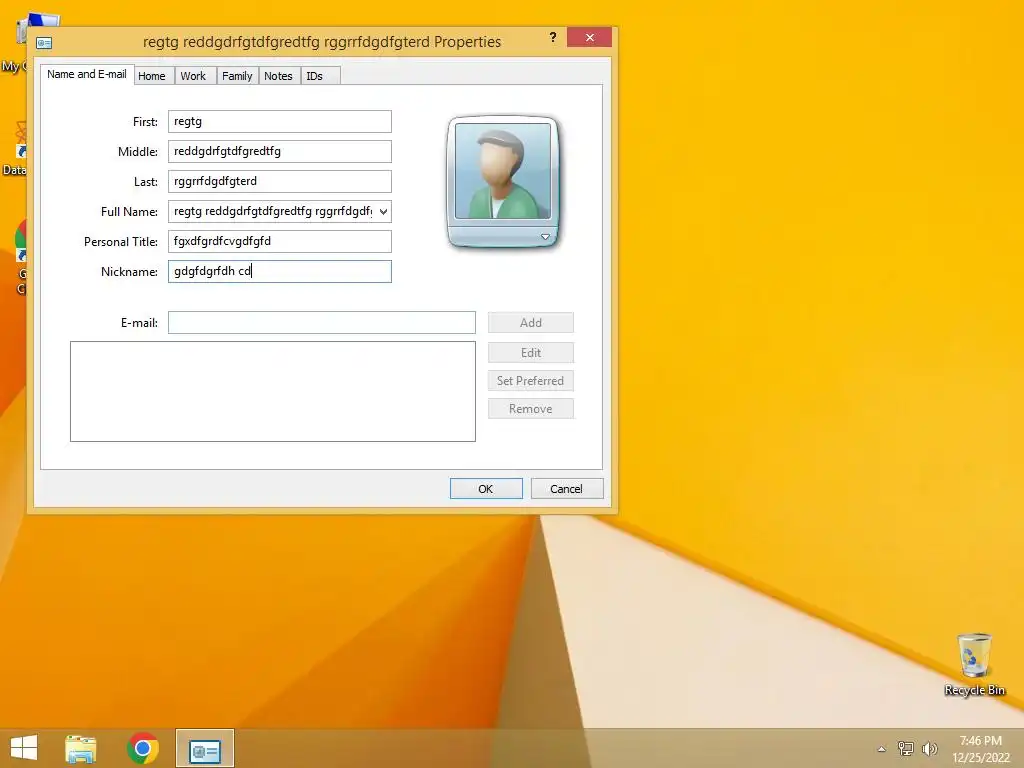Open the Family tab

237,76
